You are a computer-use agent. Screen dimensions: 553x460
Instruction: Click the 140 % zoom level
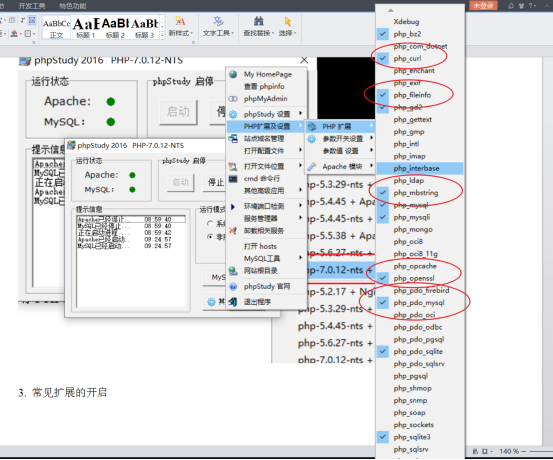click(509, 451)
